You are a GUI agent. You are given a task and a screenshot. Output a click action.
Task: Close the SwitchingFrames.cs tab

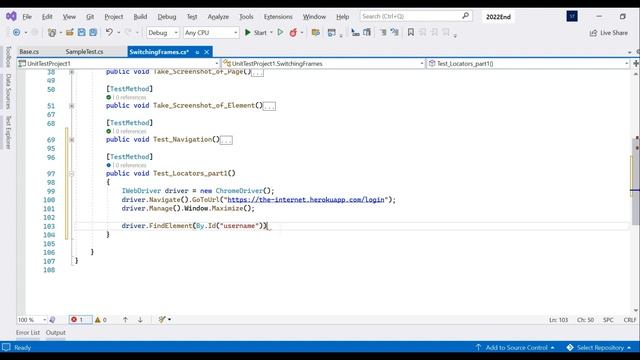coord(207,52)
